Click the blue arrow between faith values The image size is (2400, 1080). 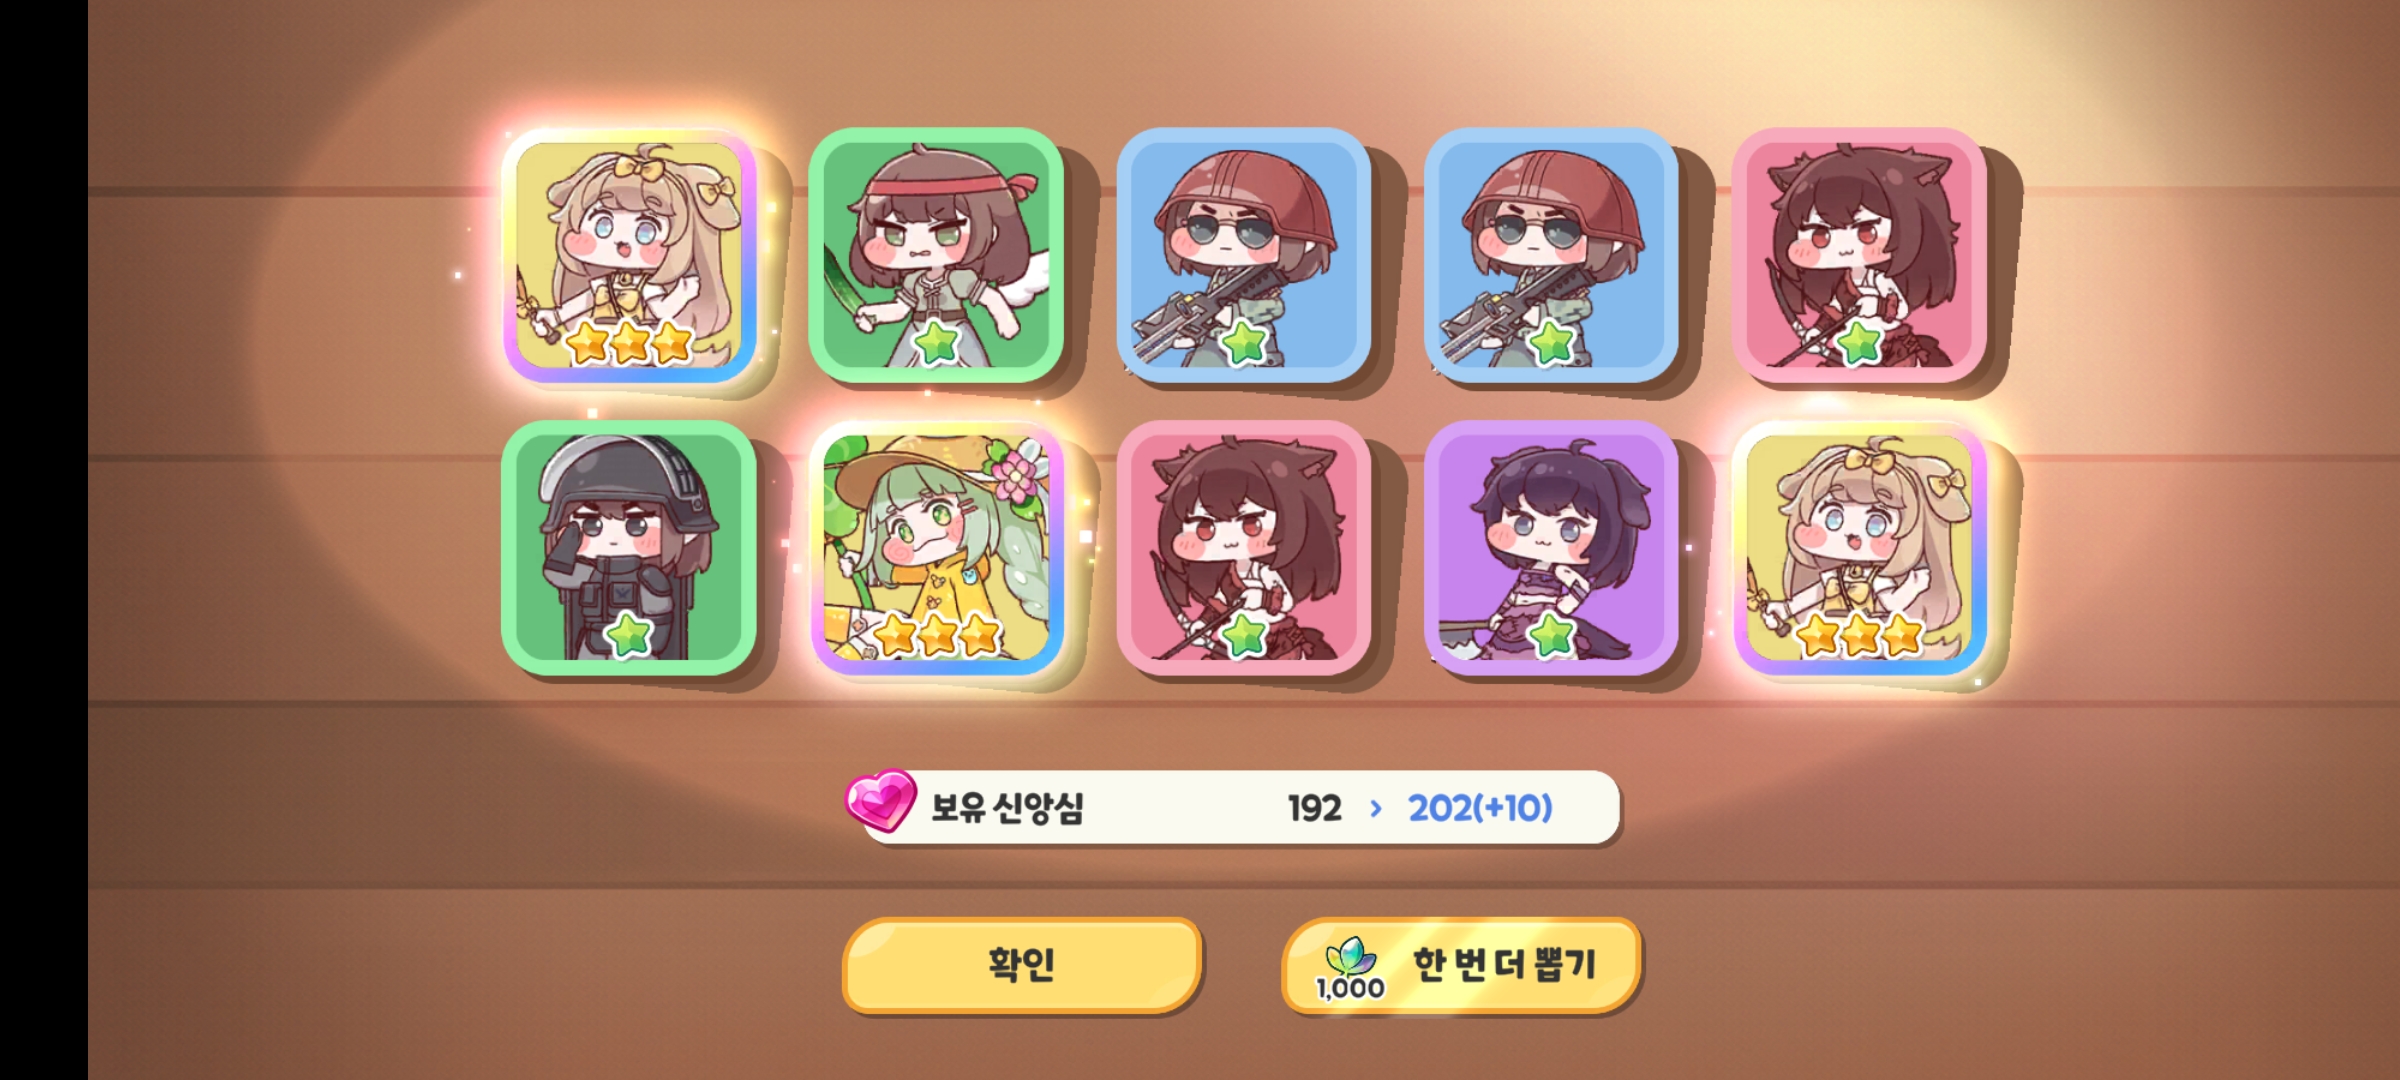point(1376,808)
